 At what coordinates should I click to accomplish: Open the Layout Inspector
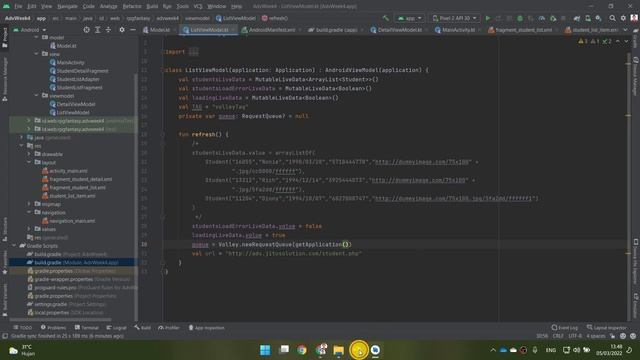606,328
